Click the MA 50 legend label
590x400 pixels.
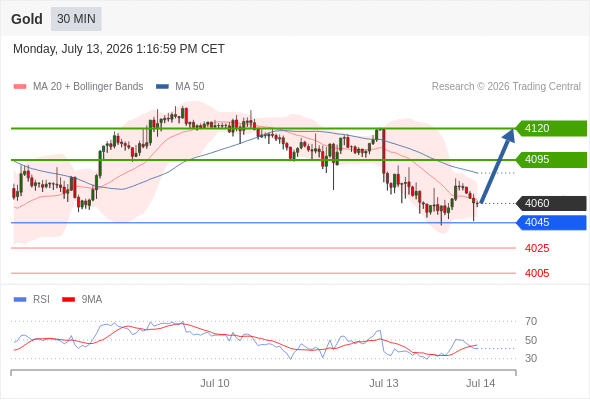[x=190, y=87]
